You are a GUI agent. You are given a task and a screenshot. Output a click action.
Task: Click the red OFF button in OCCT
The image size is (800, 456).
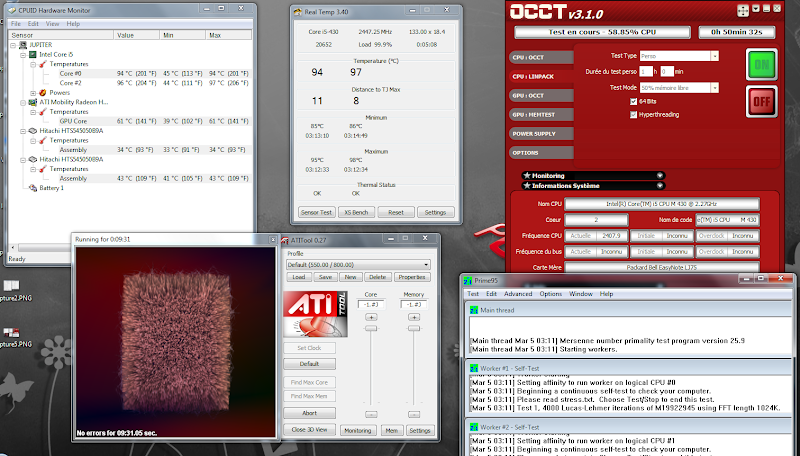(x=762, y=102)
